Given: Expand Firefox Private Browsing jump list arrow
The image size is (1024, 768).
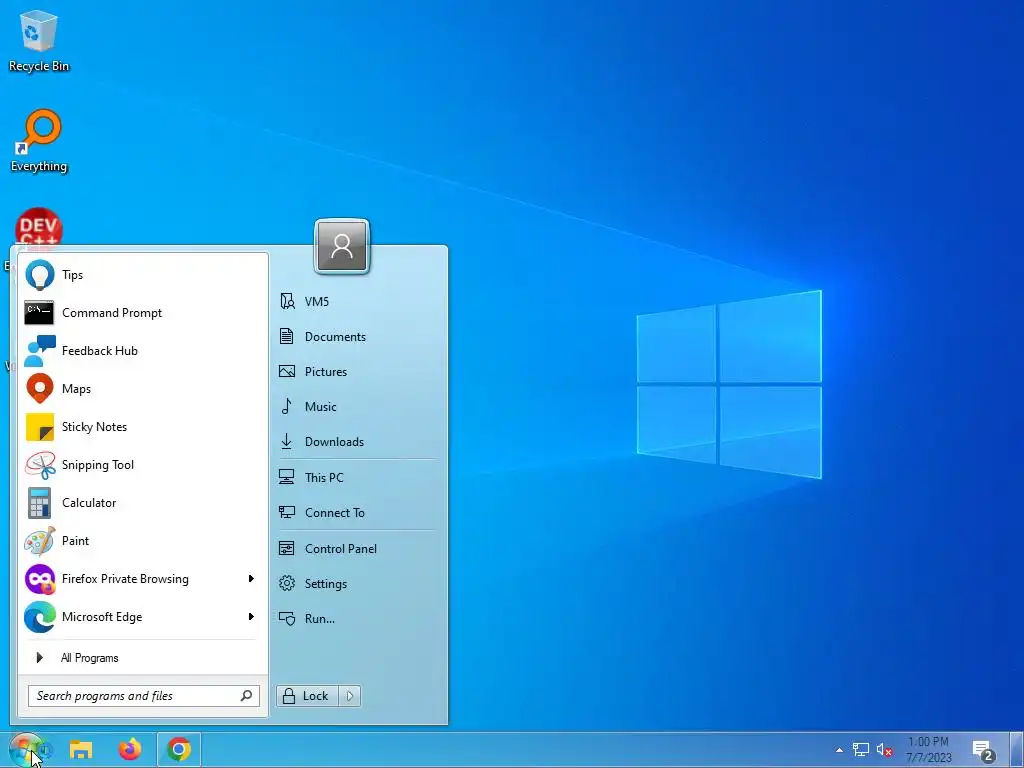Looking at the screenshot, I should point(251,579).
